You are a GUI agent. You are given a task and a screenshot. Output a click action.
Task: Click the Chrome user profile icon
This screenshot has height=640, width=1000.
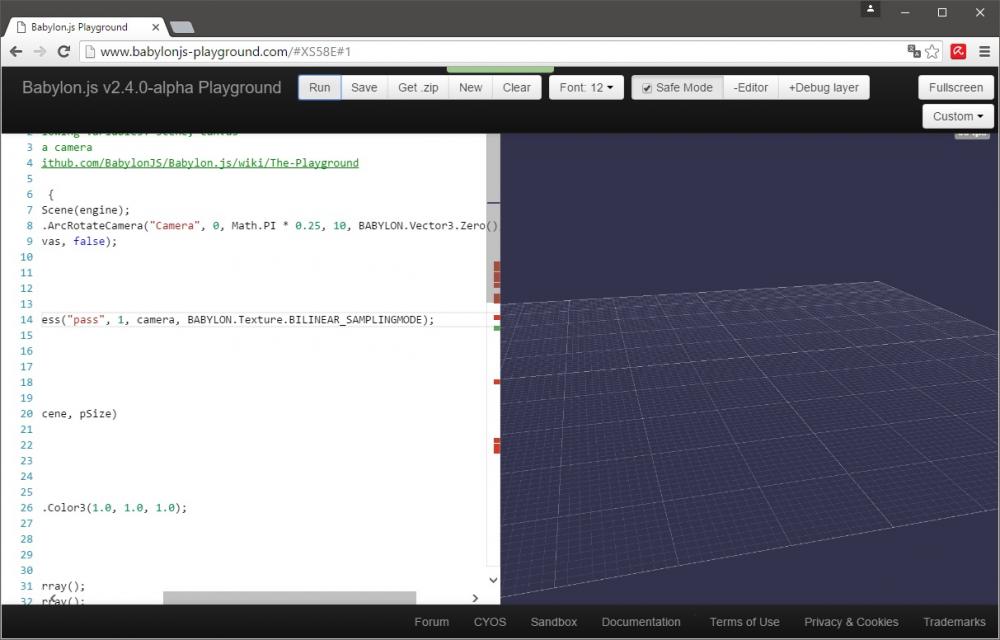[x=870, y=10]
